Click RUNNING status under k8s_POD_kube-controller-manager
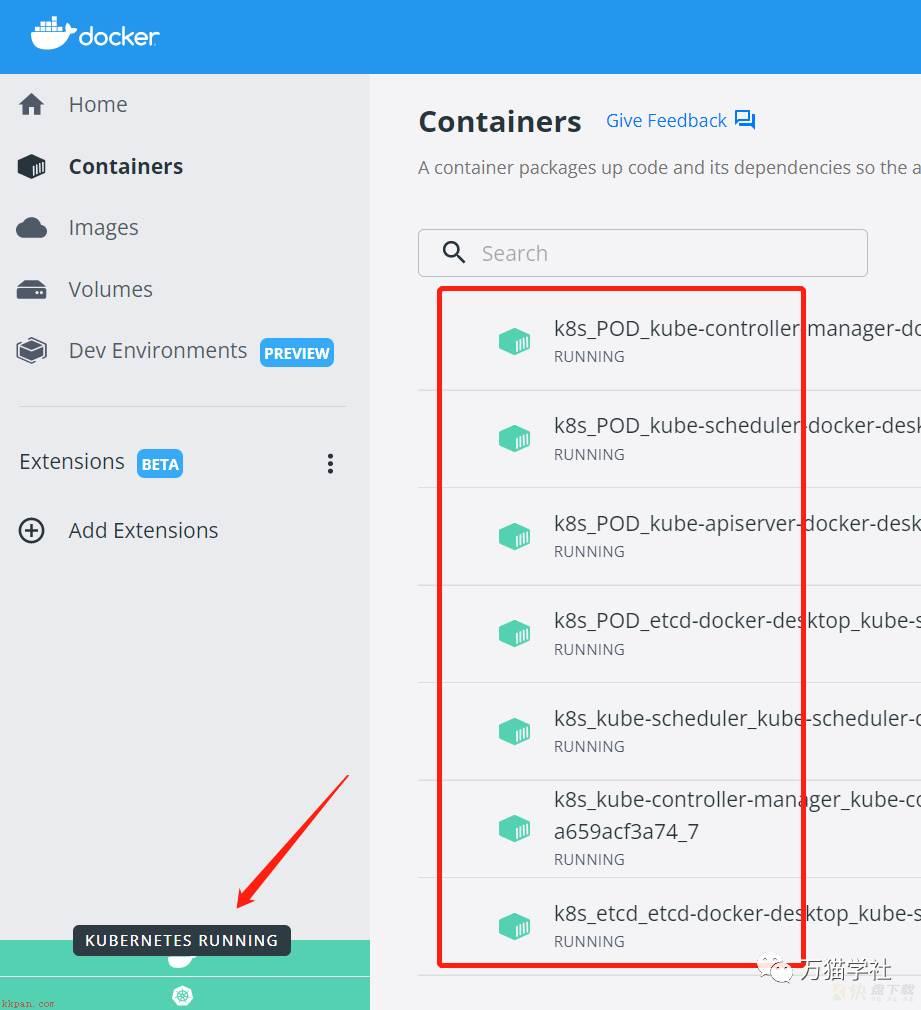The width and height of the screenshot is (921, 1010). tap(589, 357)
